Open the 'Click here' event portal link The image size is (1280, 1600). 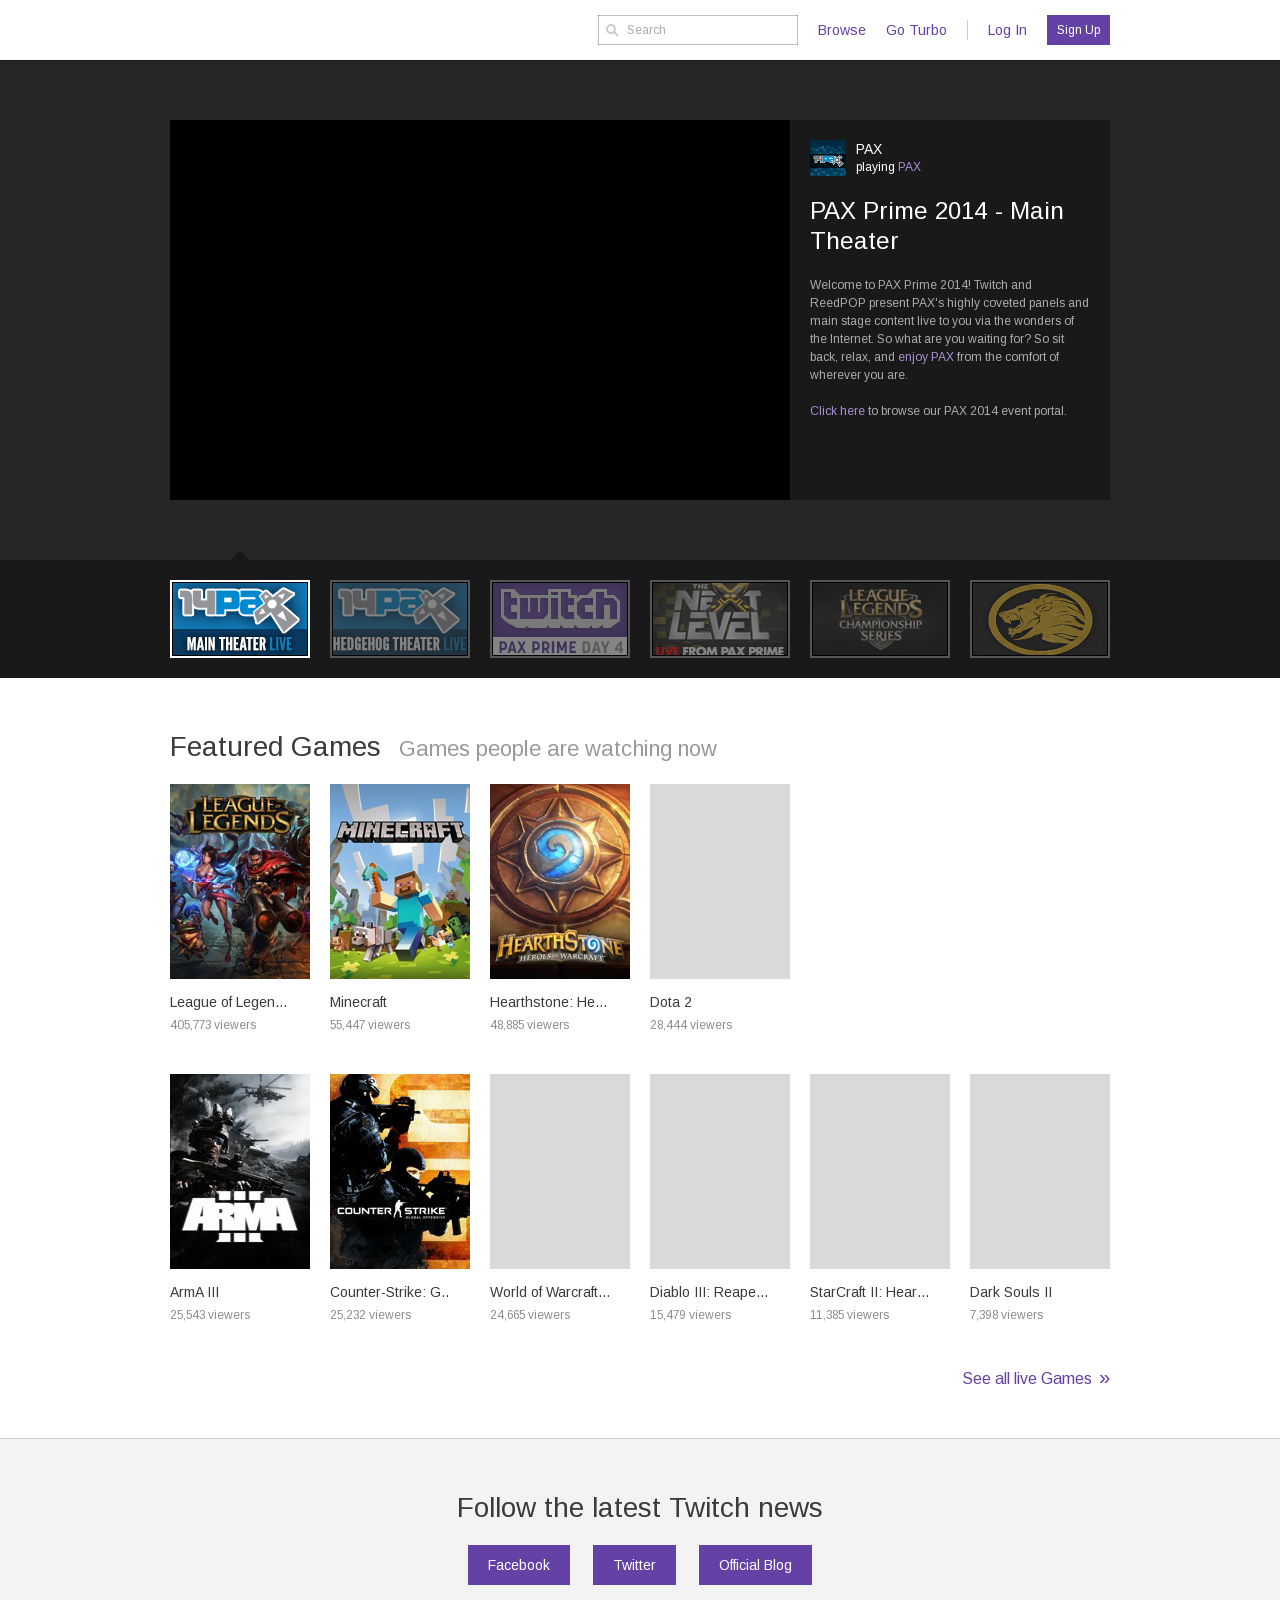pos(837,411)
